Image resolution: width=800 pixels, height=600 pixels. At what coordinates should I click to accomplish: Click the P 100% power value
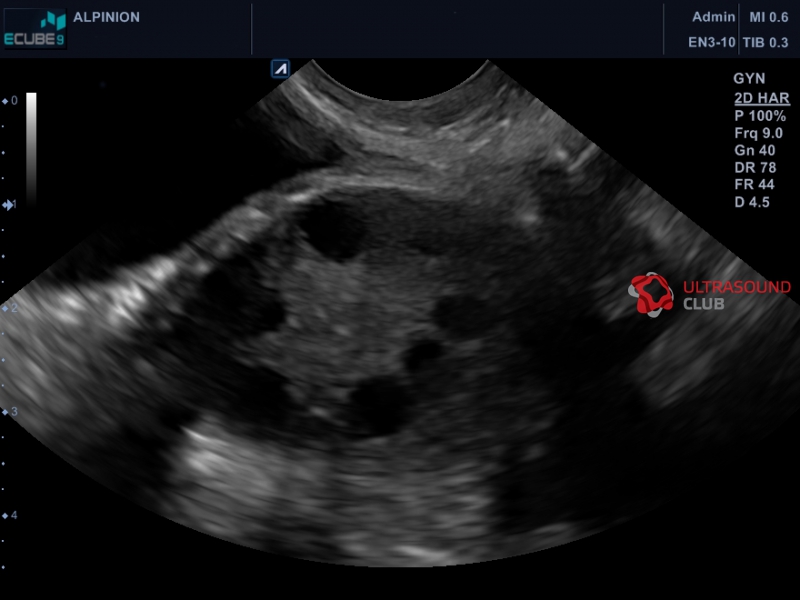click(760, 116)
